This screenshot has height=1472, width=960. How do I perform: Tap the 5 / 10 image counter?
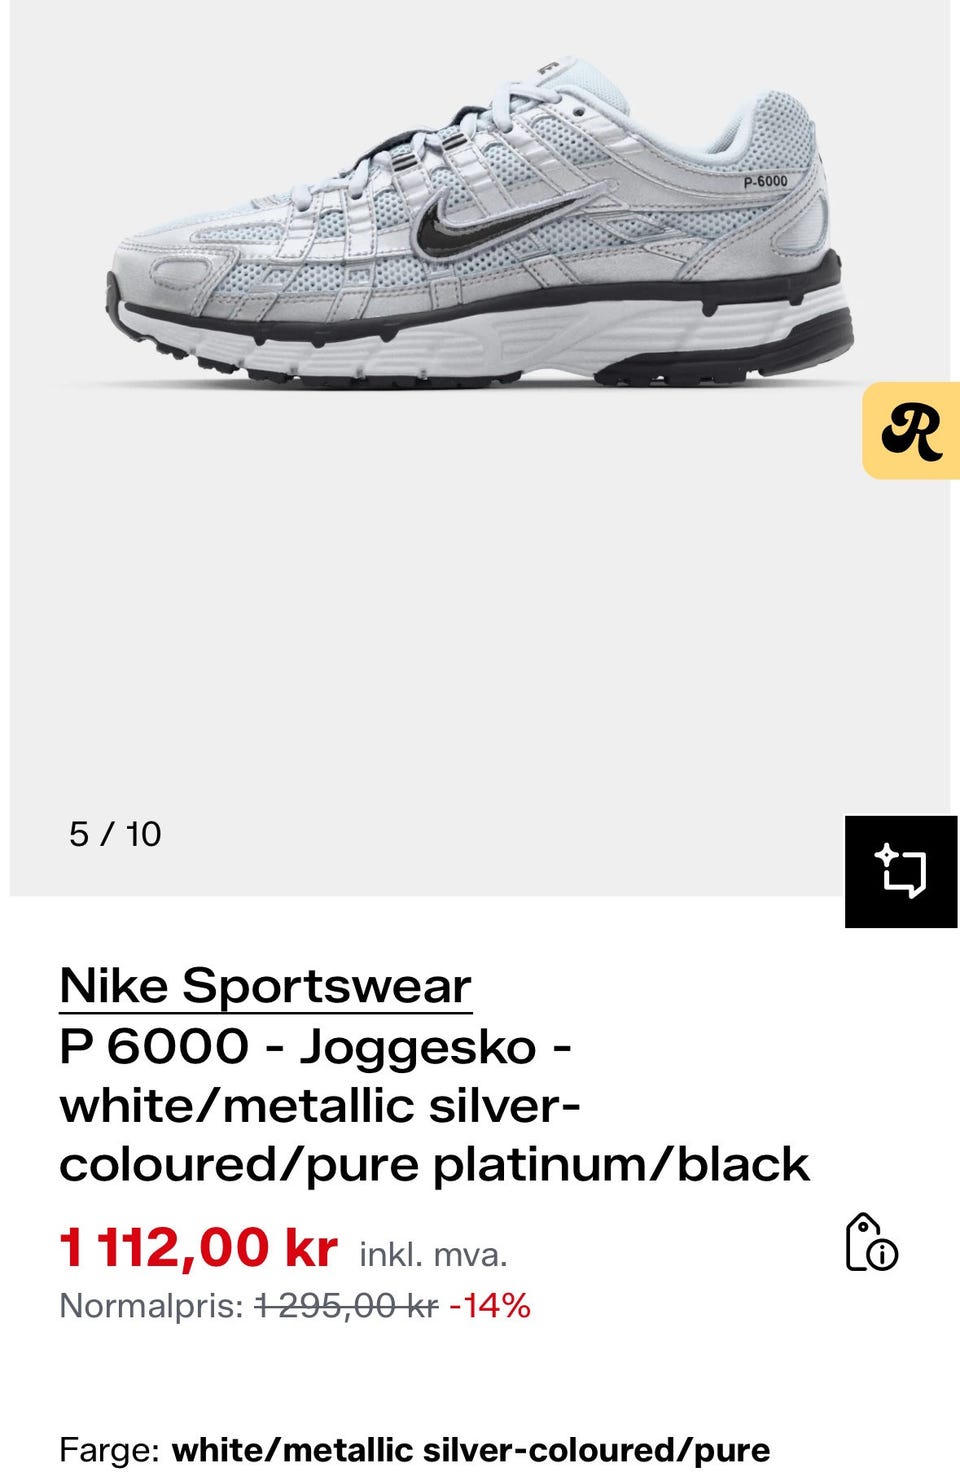[115, 834]
